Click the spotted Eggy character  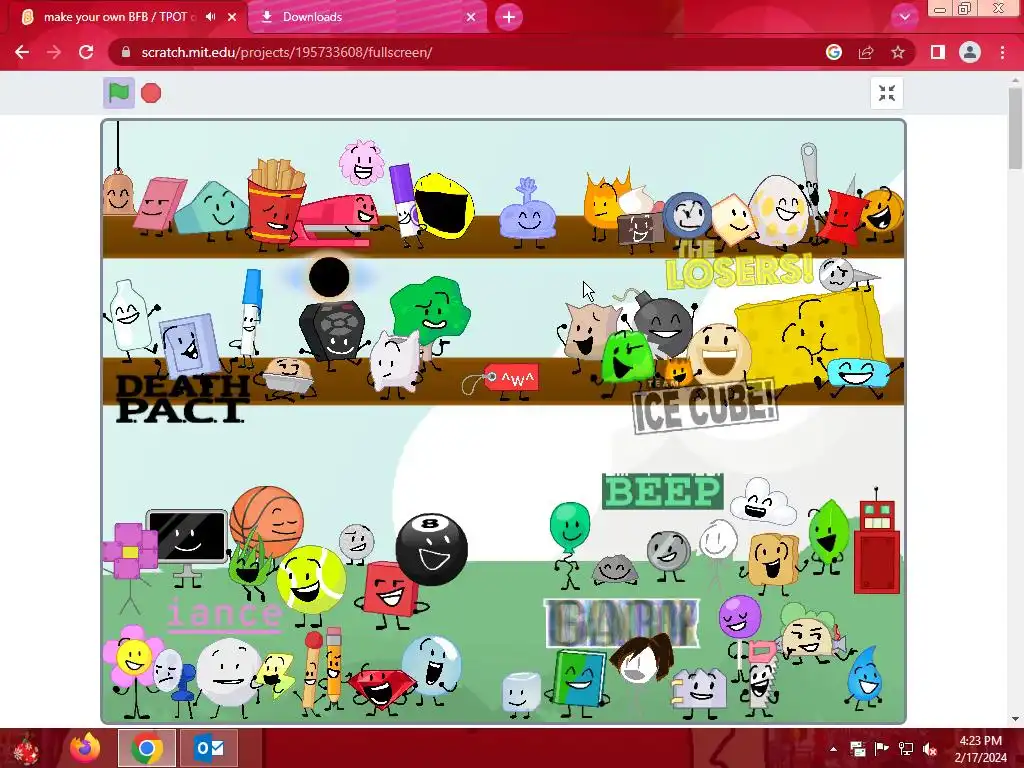click(x=778, y=210)
